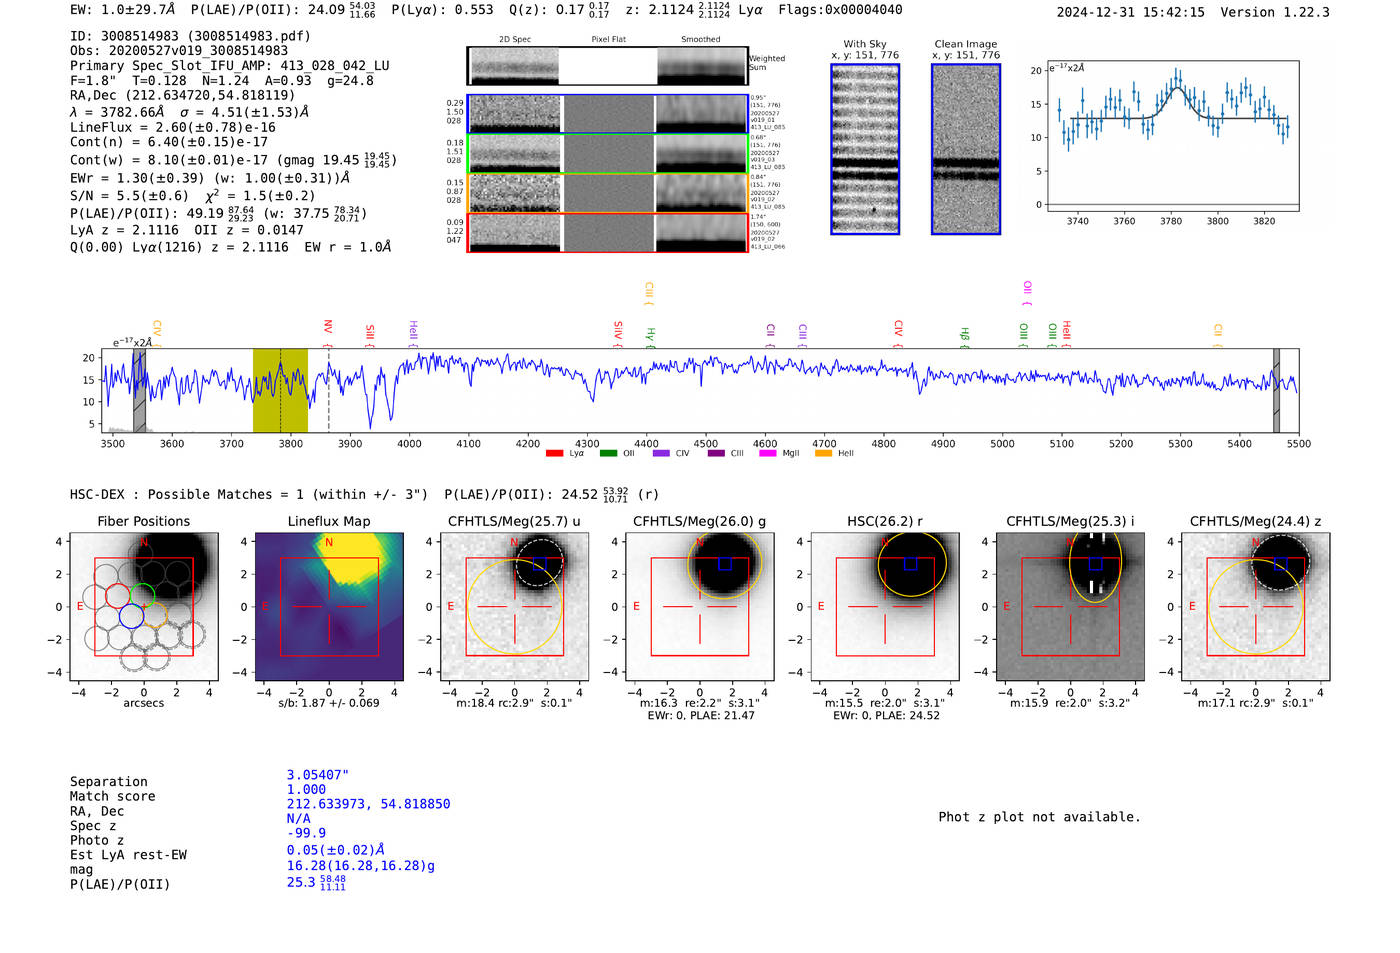Click the EWr: 0, PLAE: 24.52 caption
Viewport: 1400px width, 953px height.
886,716
